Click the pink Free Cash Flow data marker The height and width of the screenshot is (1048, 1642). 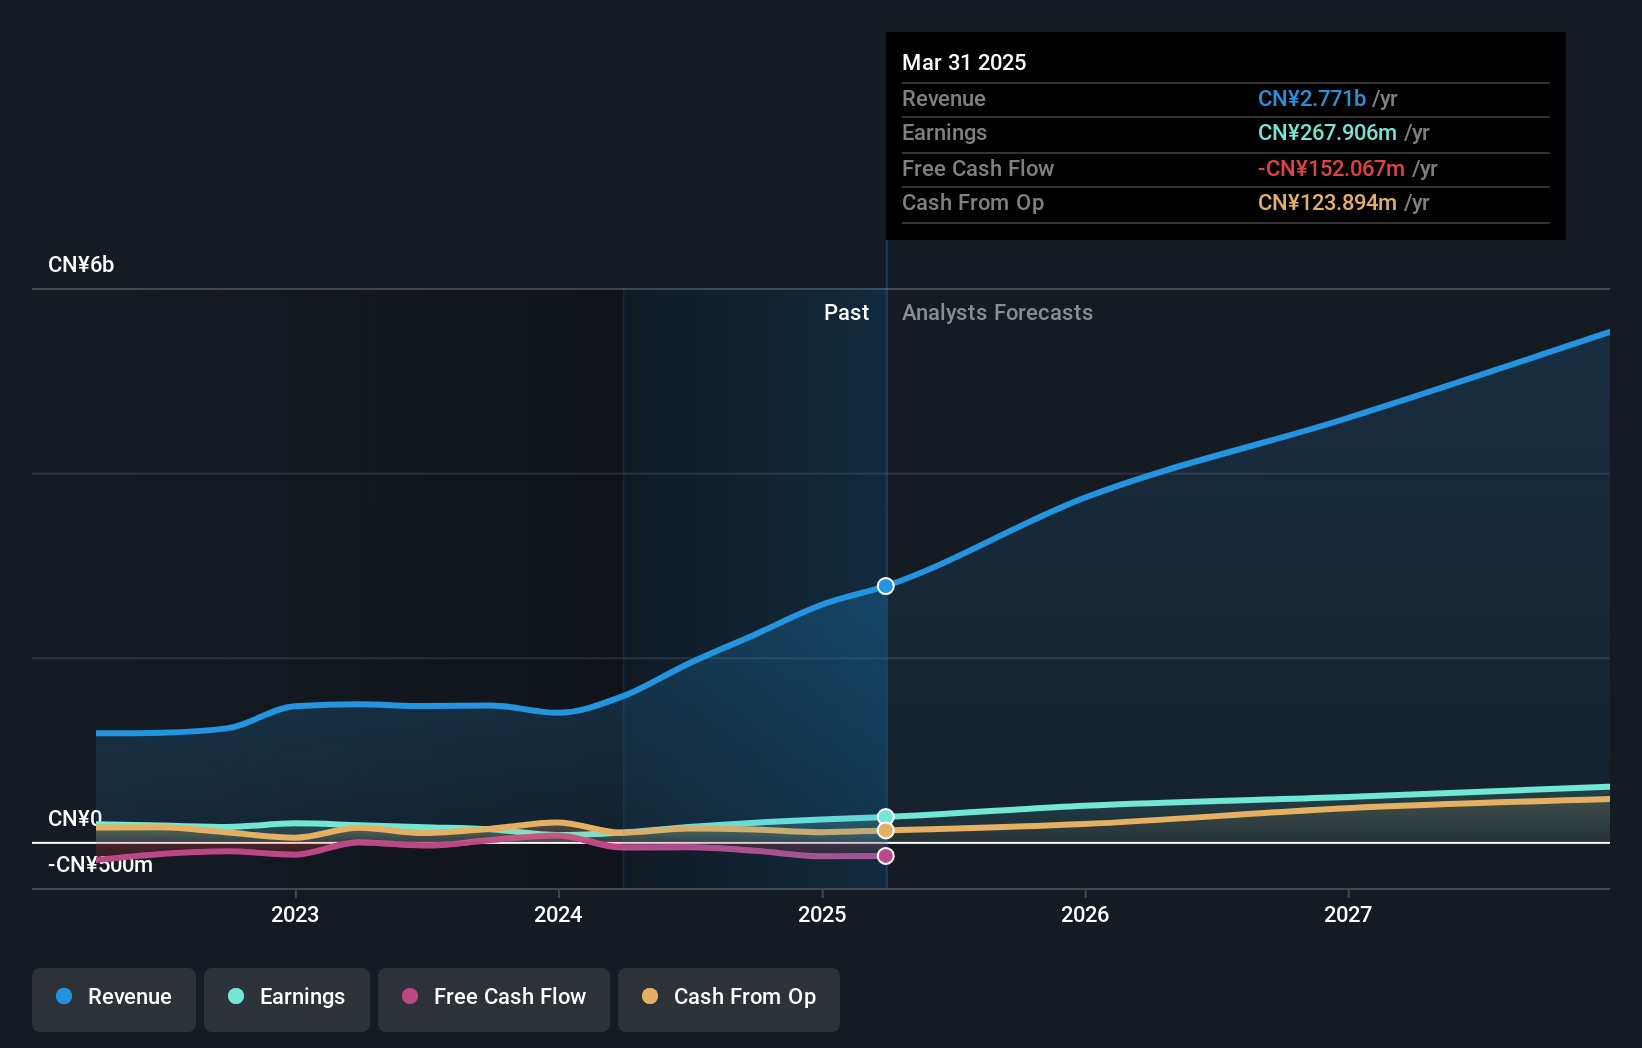point(886,856)
